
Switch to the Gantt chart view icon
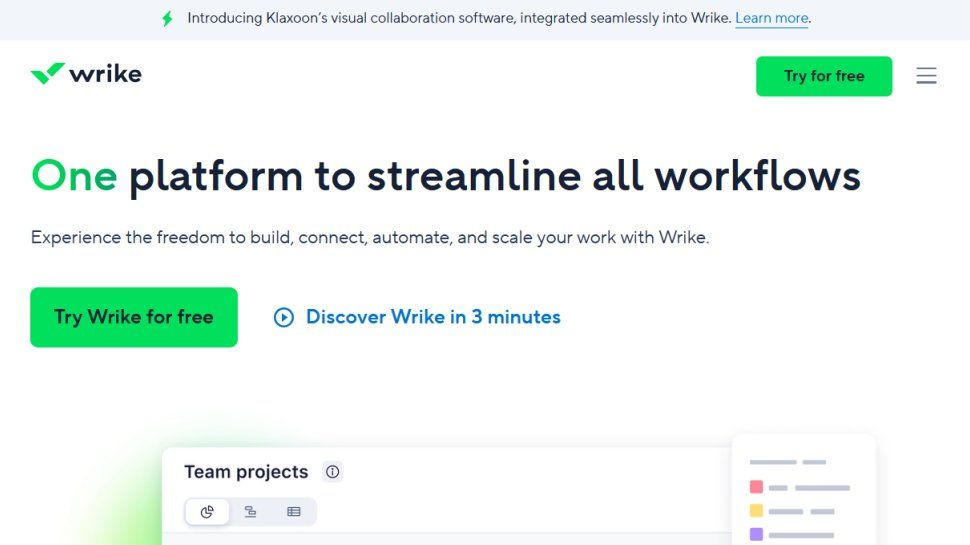coord(251,512)
